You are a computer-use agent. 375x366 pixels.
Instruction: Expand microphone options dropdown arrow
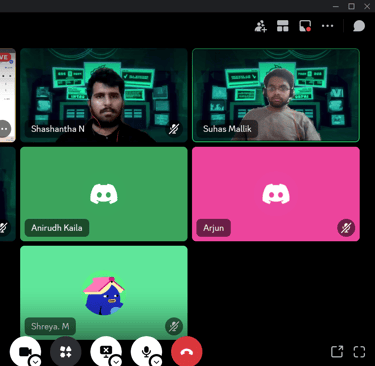pyautogui.click(x=157, y=361)
